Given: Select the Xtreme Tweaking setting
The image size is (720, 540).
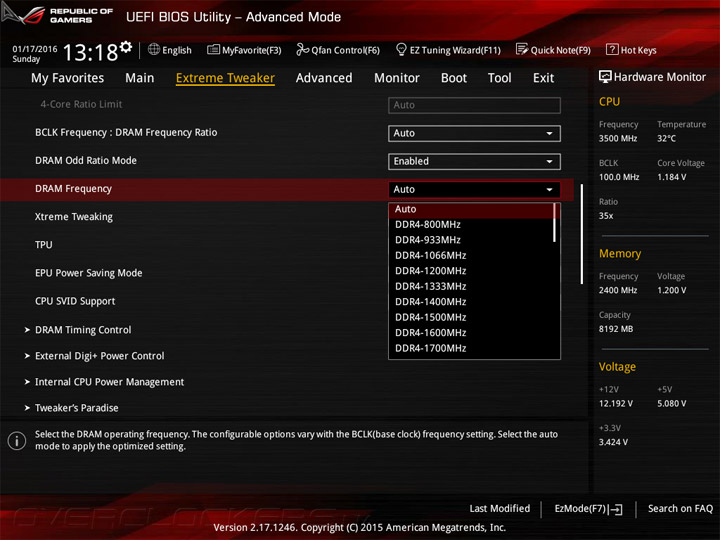Looking at the screenshot, I should (74, 217).
